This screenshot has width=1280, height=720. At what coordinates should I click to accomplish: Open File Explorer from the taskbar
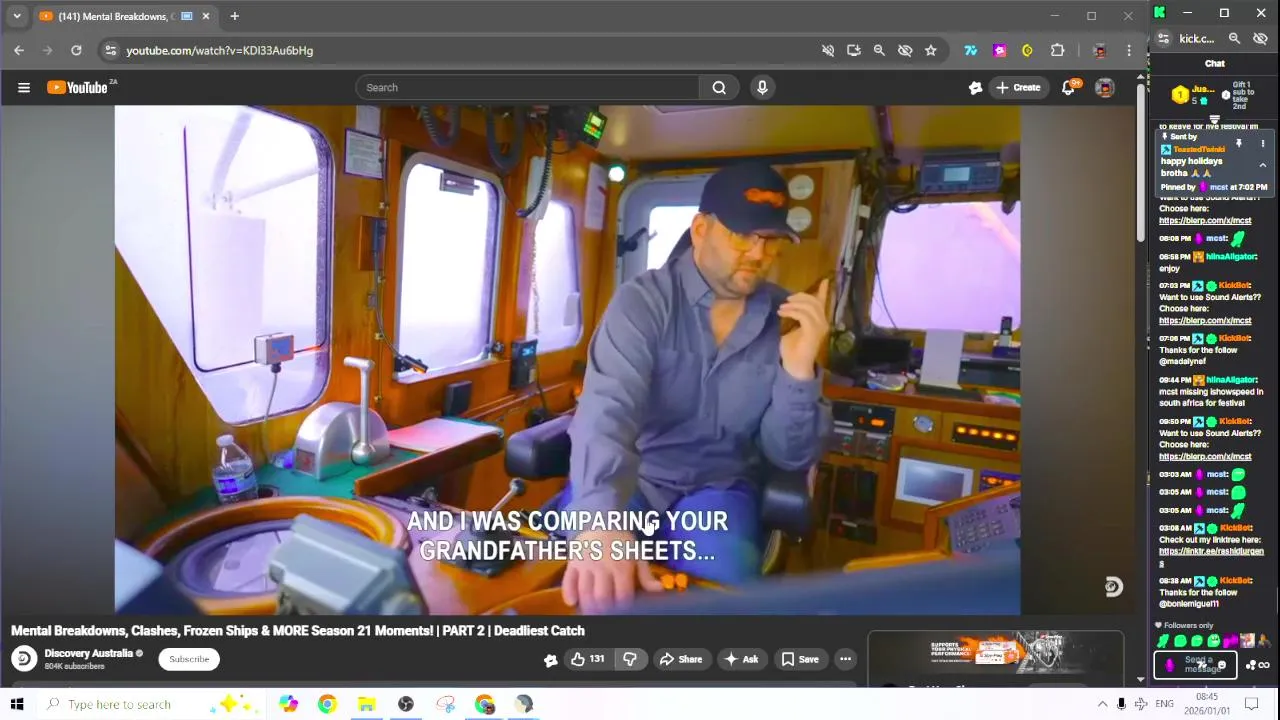tap(366, 704)
